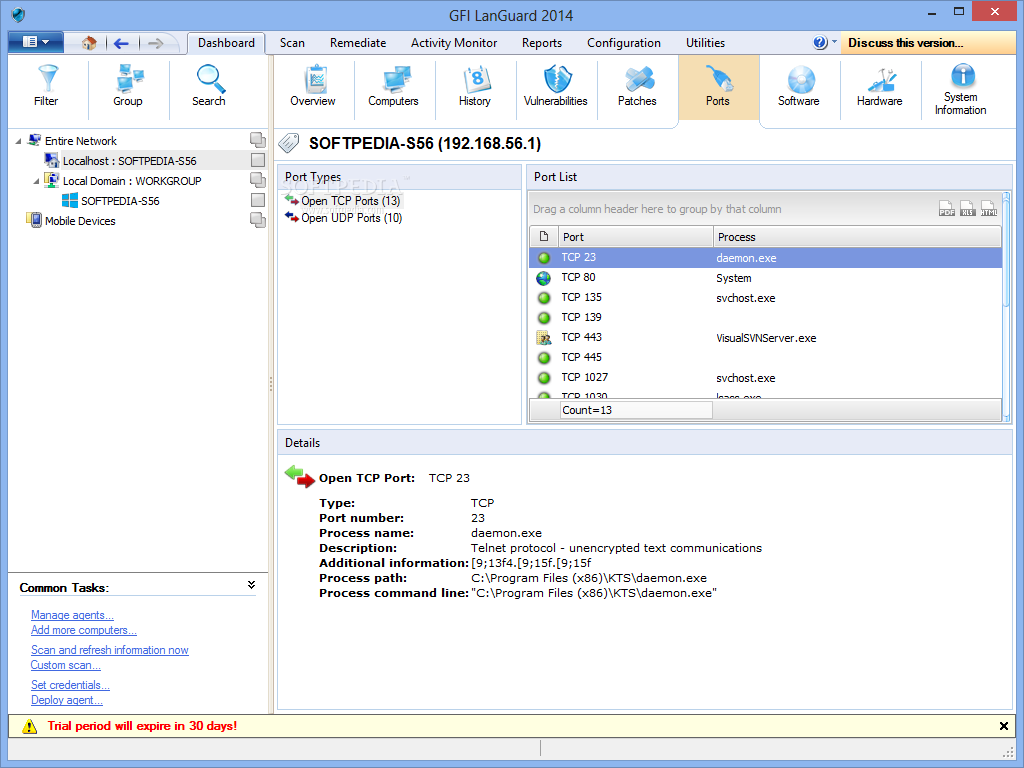The height and width of the screenshot is (768, 1024).
Task: Check the SOFTPEDIA-S56 computer checkbox
Action: (x=258, y=200)
